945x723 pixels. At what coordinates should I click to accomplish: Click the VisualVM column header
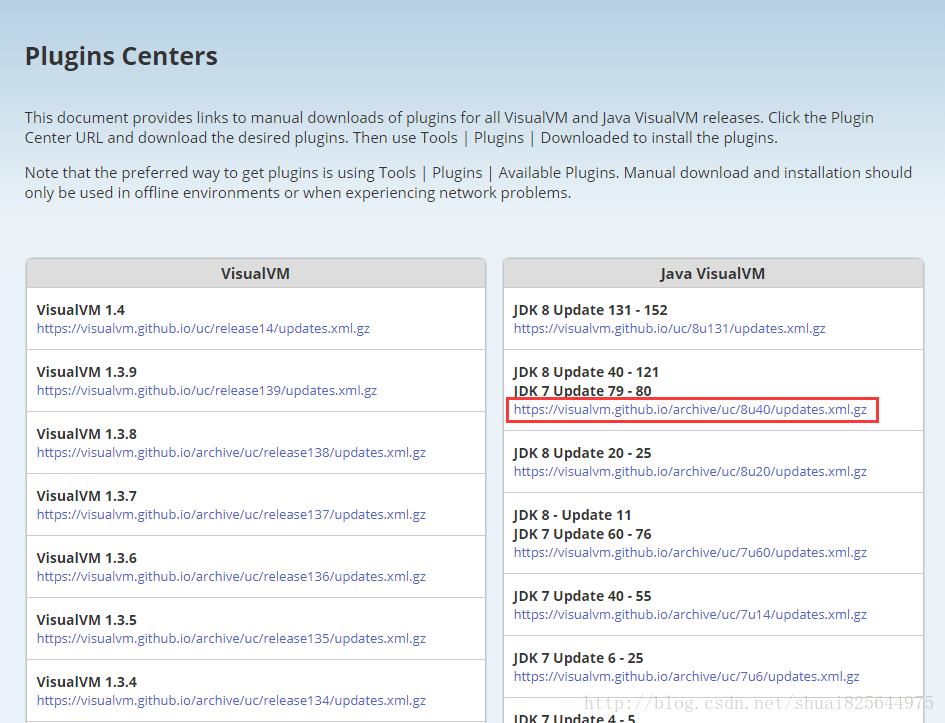pyautogui.click(x=256, y=274)
